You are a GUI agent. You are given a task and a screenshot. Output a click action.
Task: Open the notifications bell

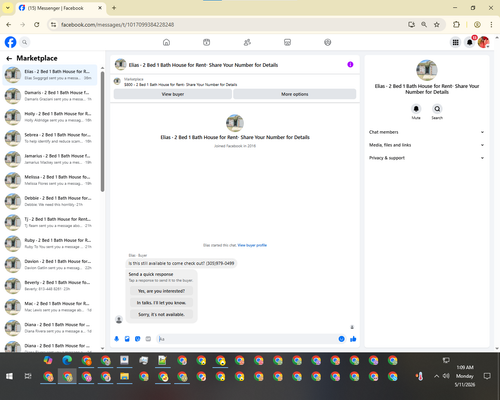click(x=469, y=42)
